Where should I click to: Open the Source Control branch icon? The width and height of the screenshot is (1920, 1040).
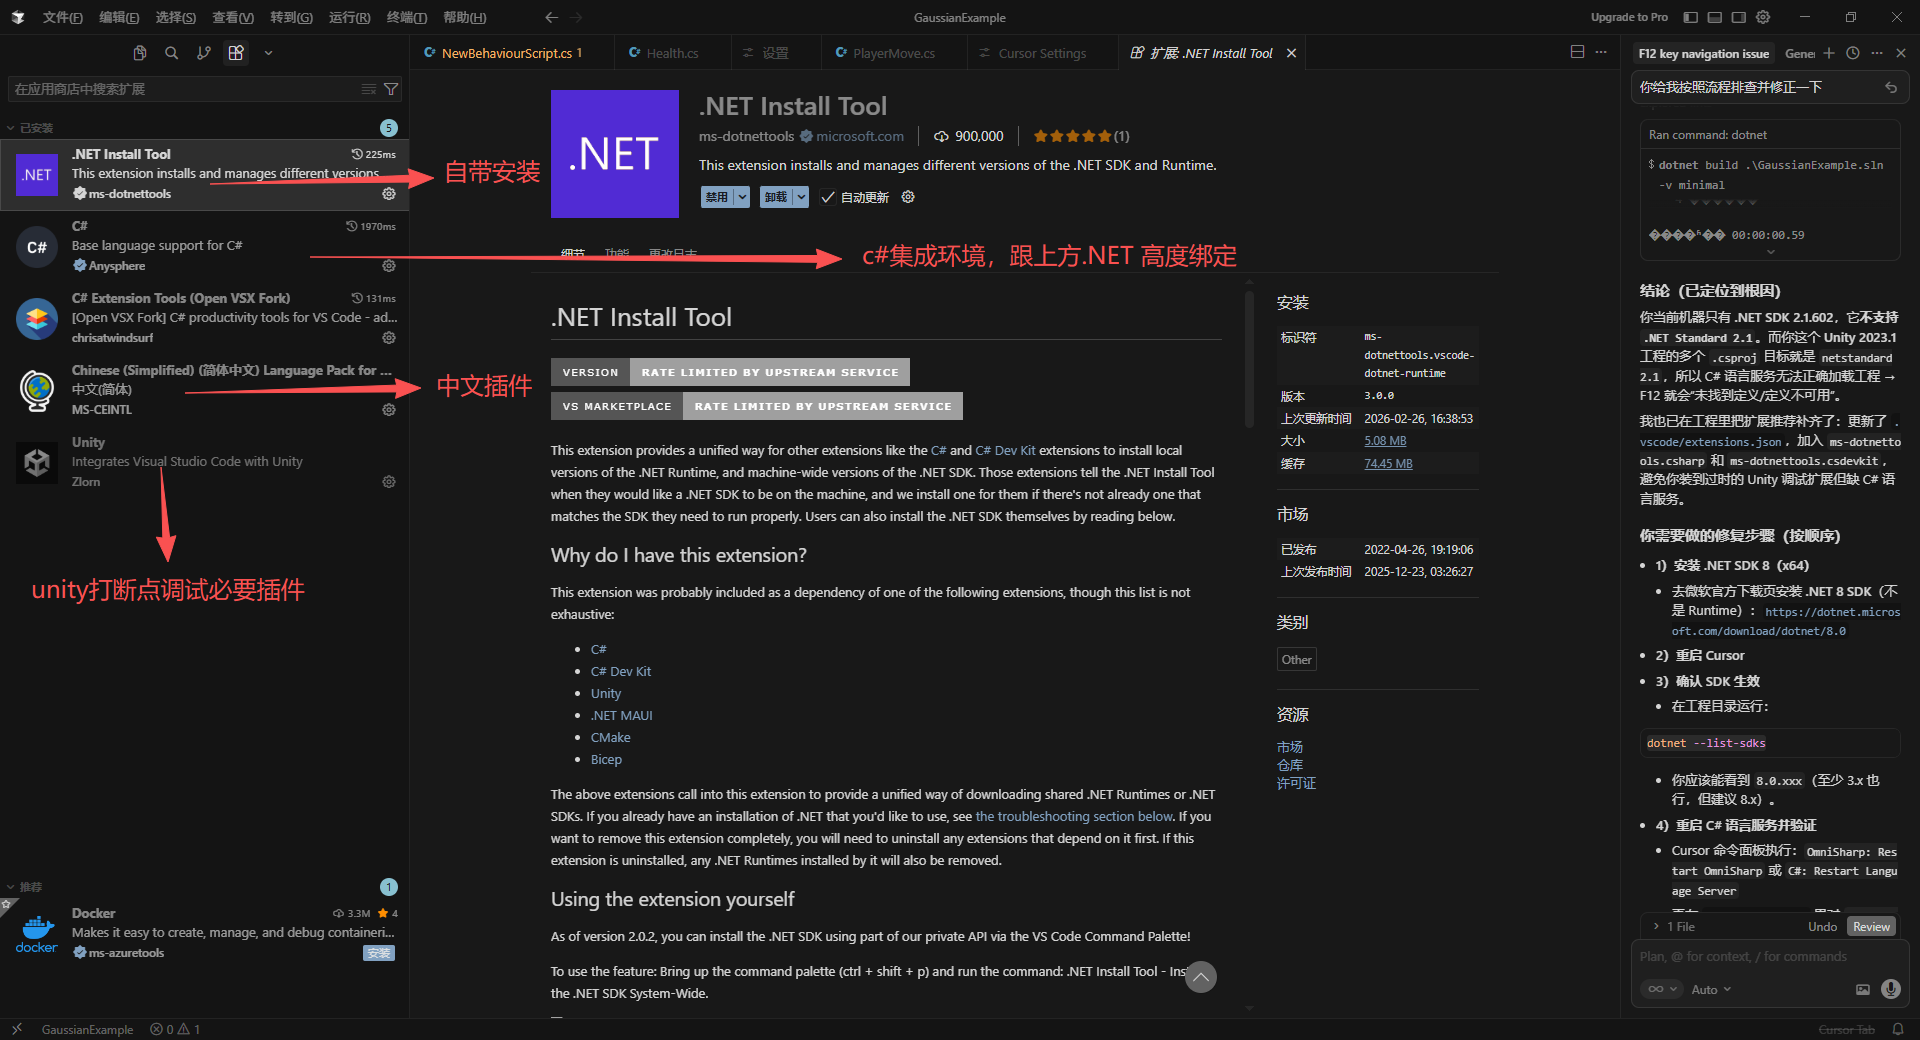(204, 53)
